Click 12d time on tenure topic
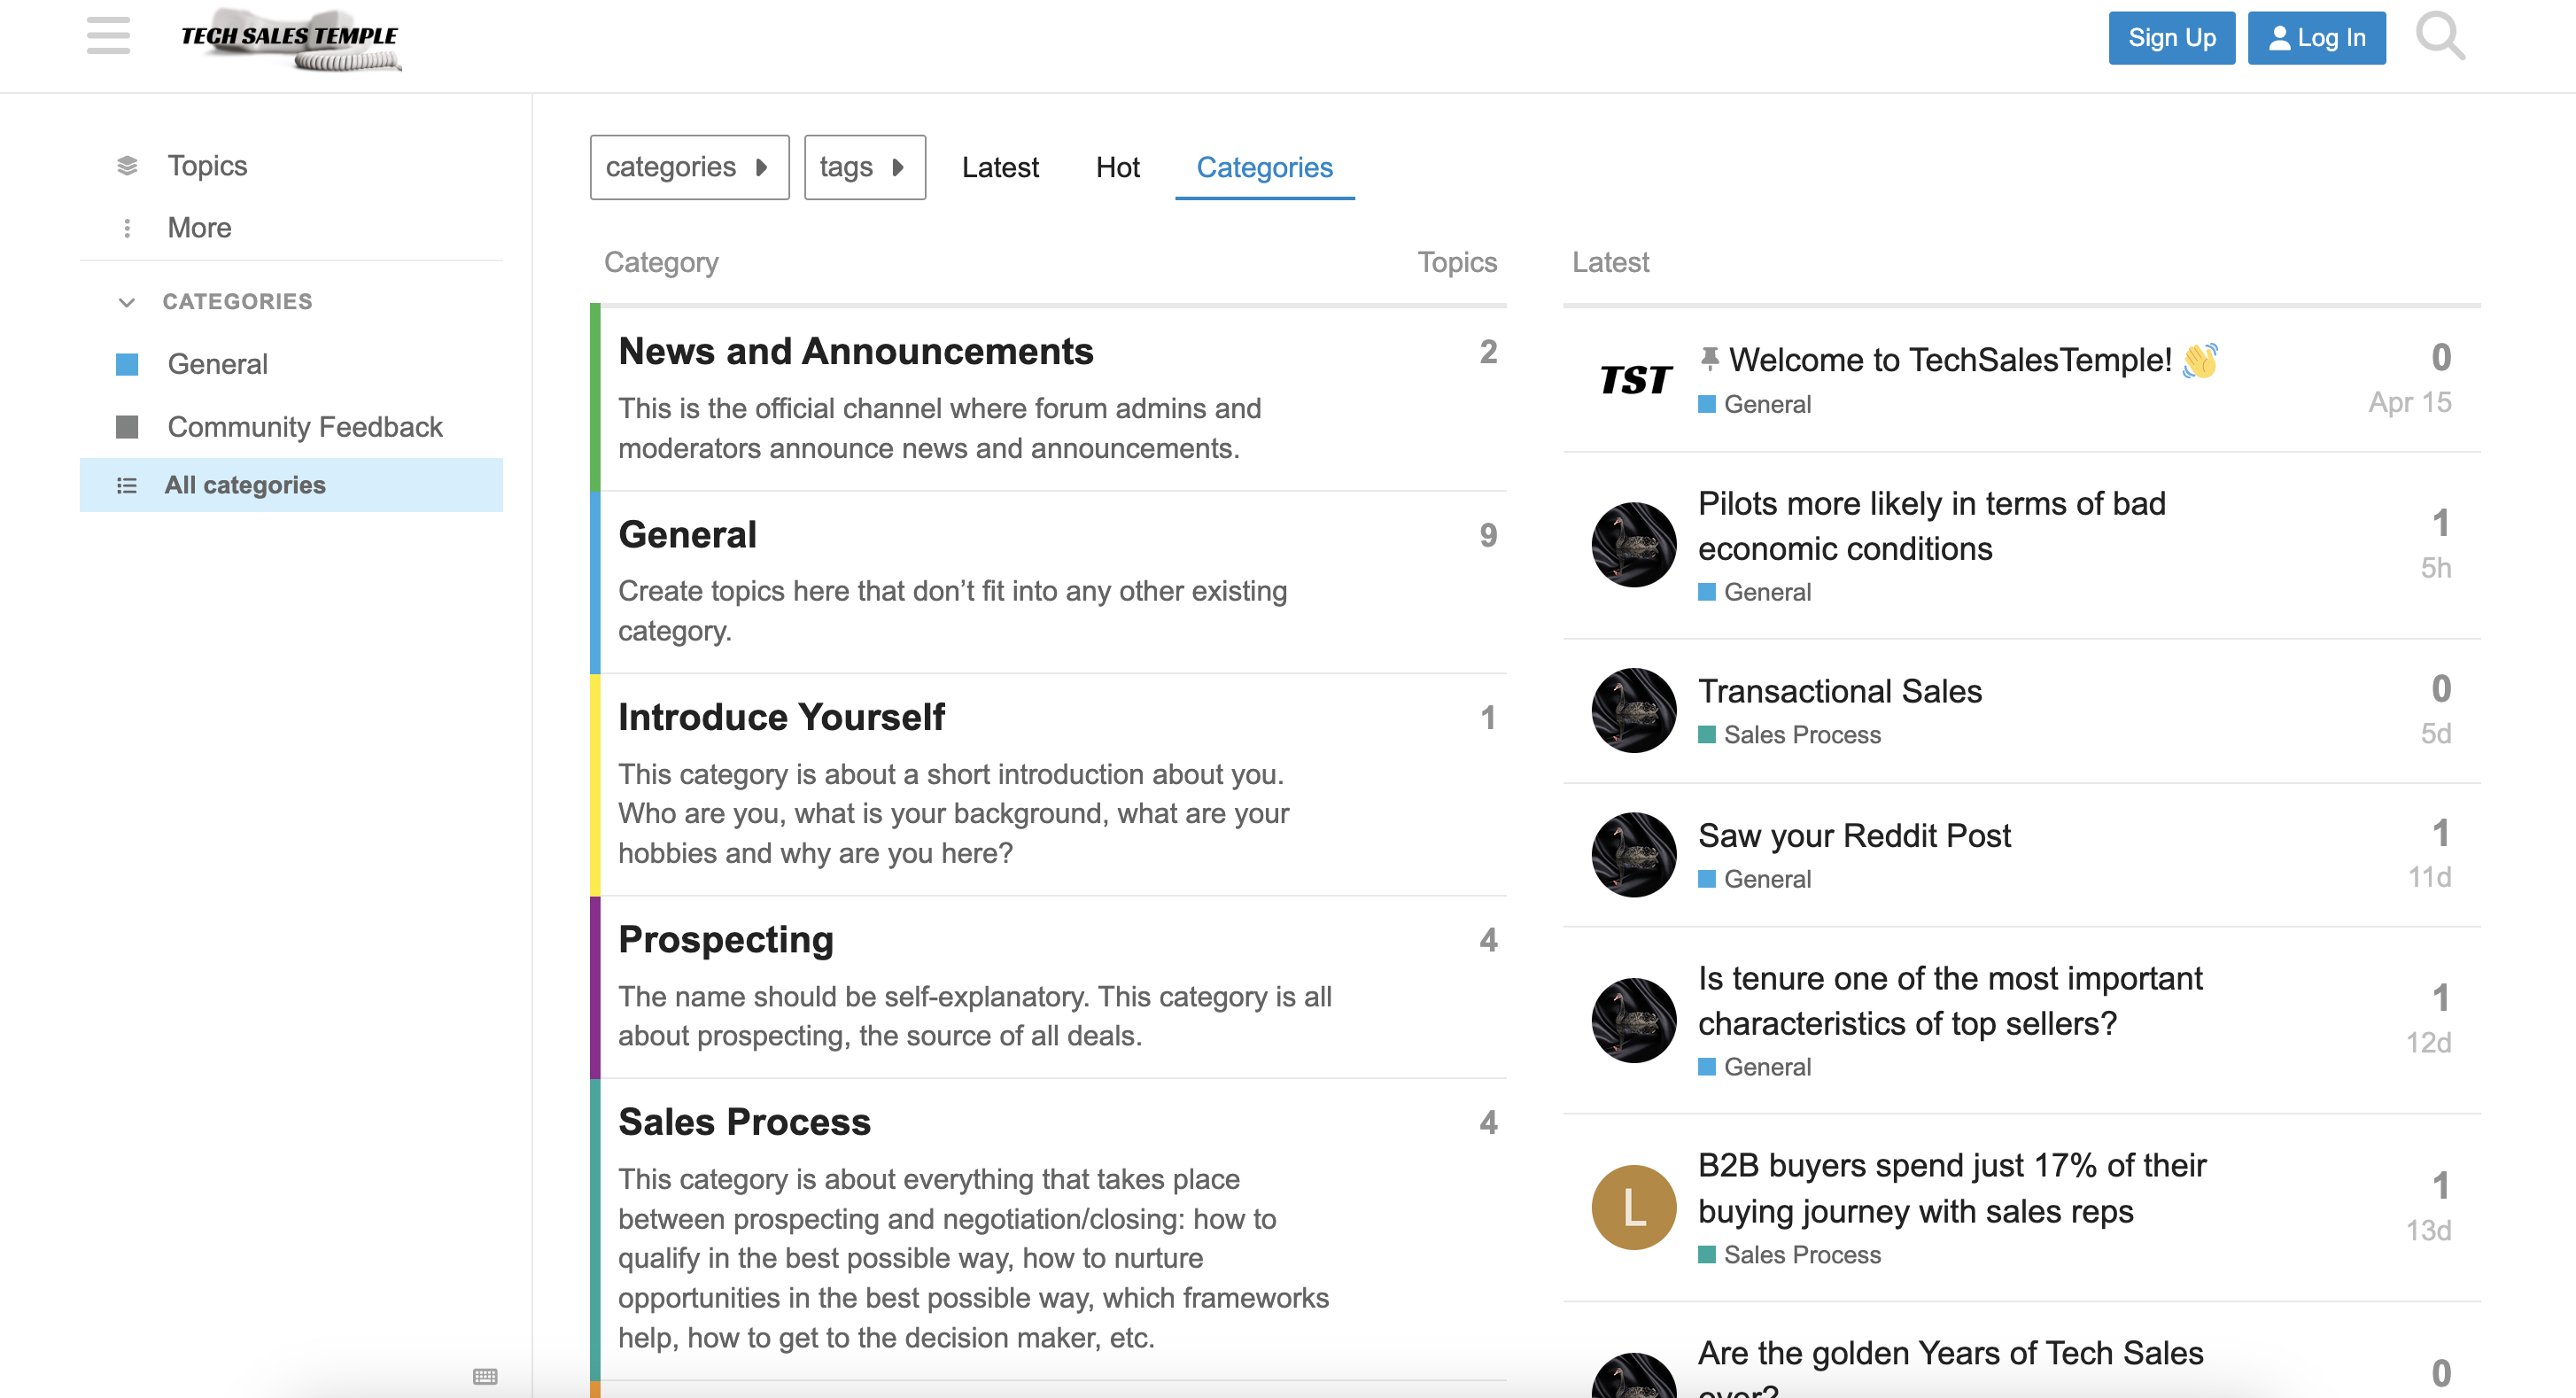 (x=2429, y=1043)
